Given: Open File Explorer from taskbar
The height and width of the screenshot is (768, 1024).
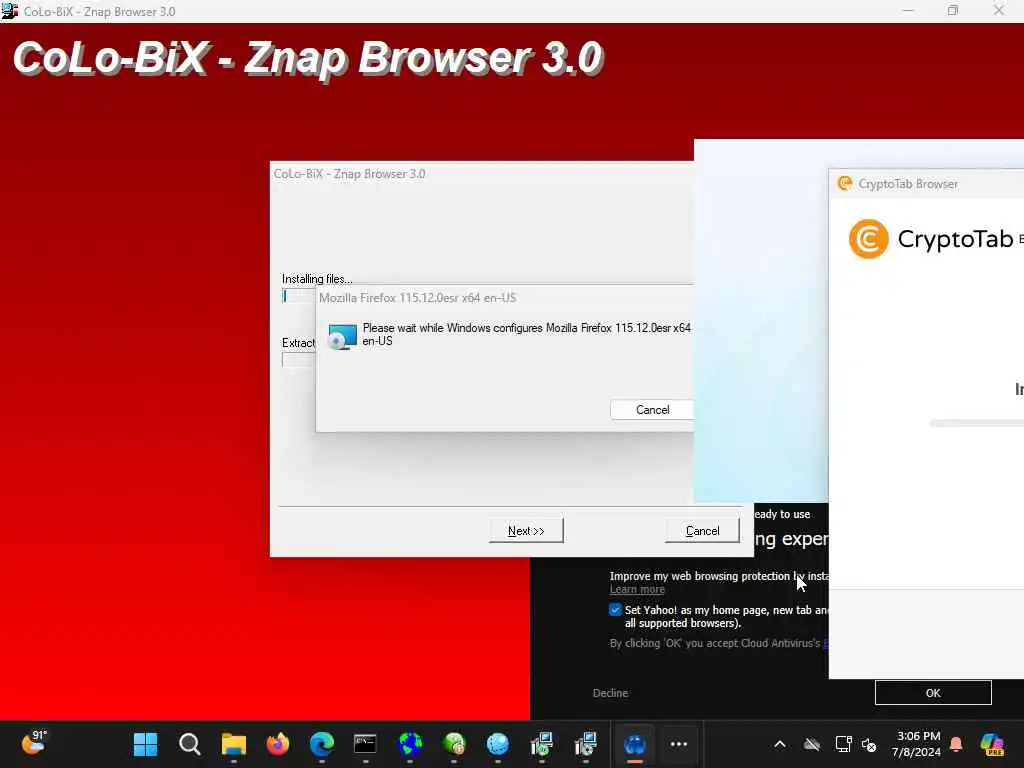Looking at the screenshot, I should pos(233,744).
